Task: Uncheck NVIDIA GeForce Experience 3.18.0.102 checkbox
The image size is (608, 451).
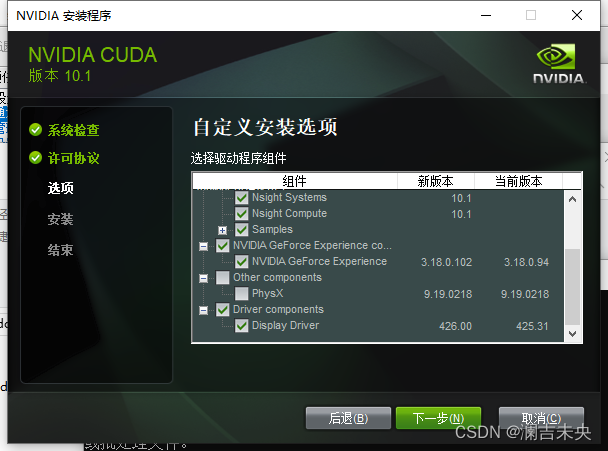Action: click(242, 262)
